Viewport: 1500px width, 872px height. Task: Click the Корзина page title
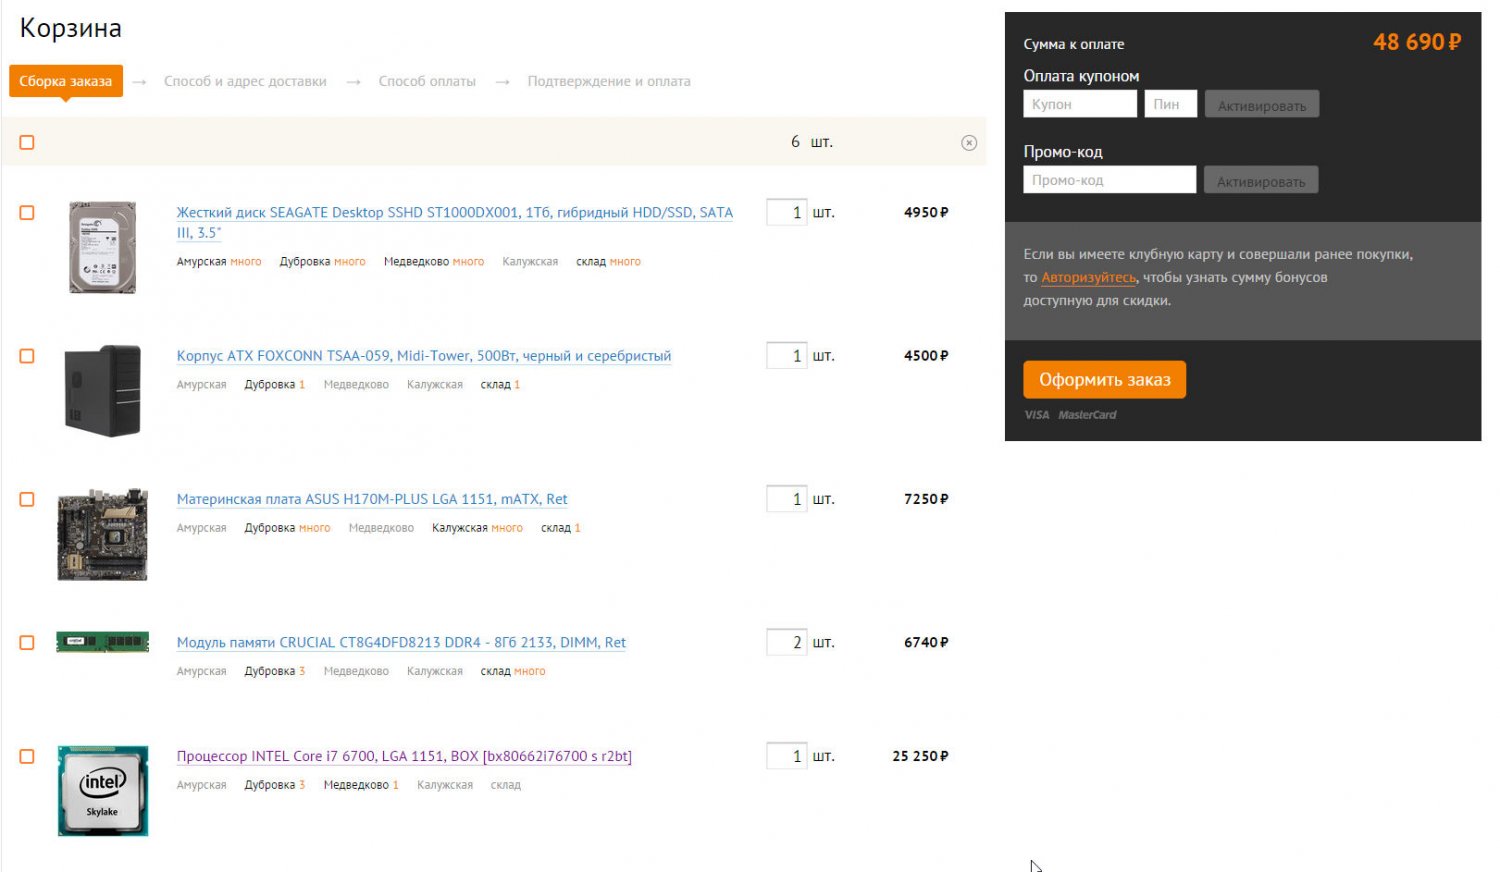pyautogui.click(x=71, y=28)
